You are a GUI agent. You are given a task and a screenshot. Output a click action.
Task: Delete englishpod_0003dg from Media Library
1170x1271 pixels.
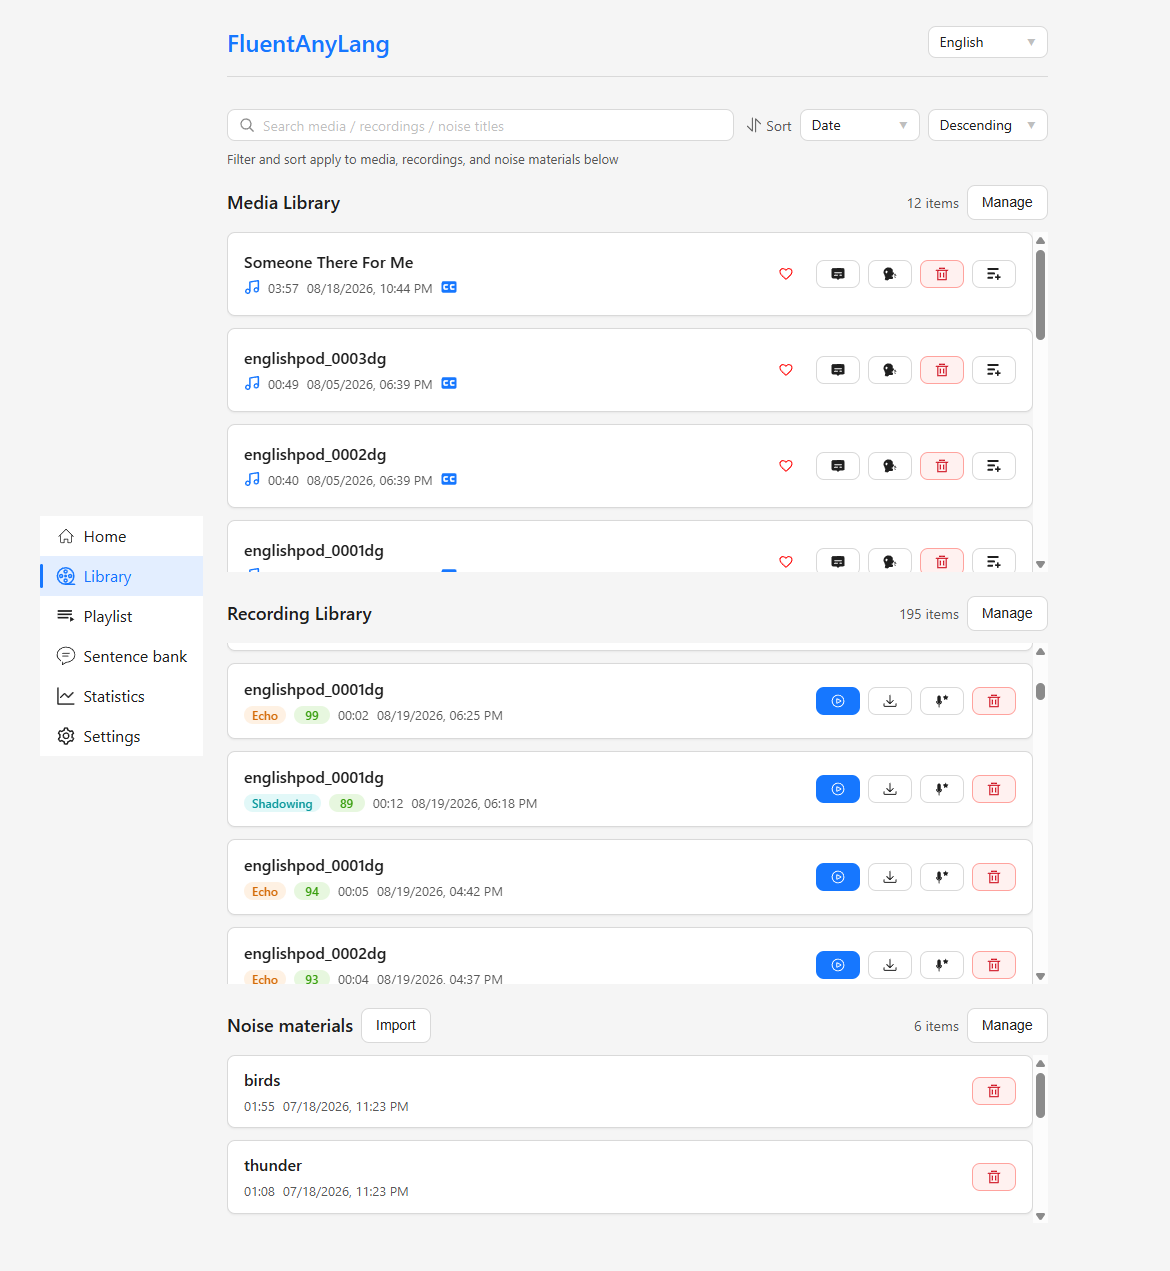click(x=942, y=370)
